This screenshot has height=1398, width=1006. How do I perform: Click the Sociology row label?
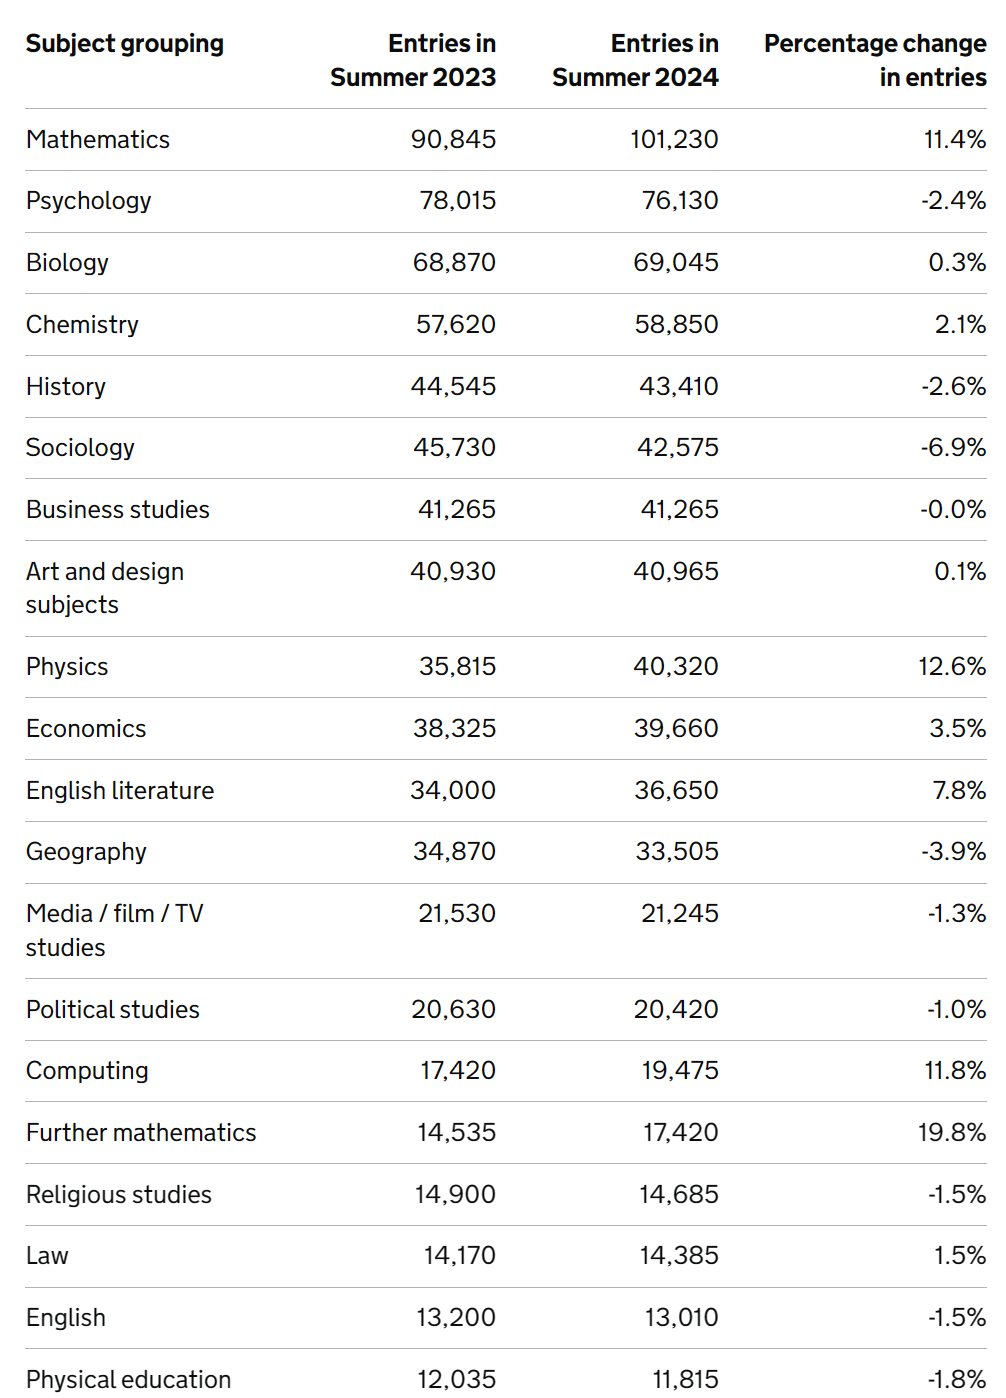pyautogui.click(x=81, y=448)
